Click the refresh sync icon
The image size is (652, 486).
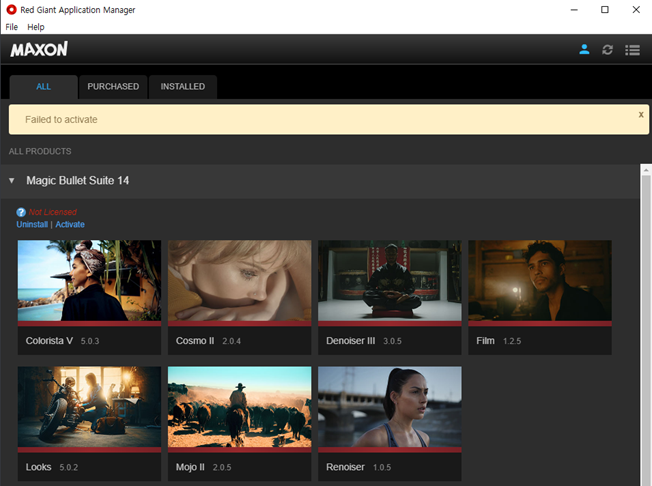coord(607,50)
